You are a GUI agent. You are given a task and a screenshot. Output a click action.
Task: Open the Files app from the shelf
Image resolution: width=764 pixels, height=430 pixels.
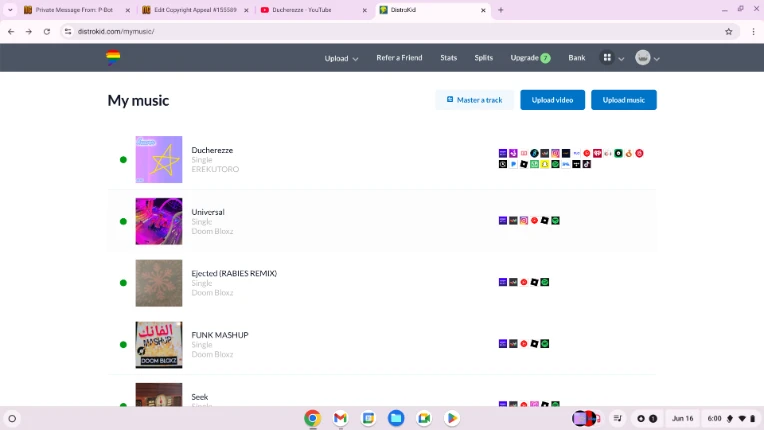pos(396,418)
